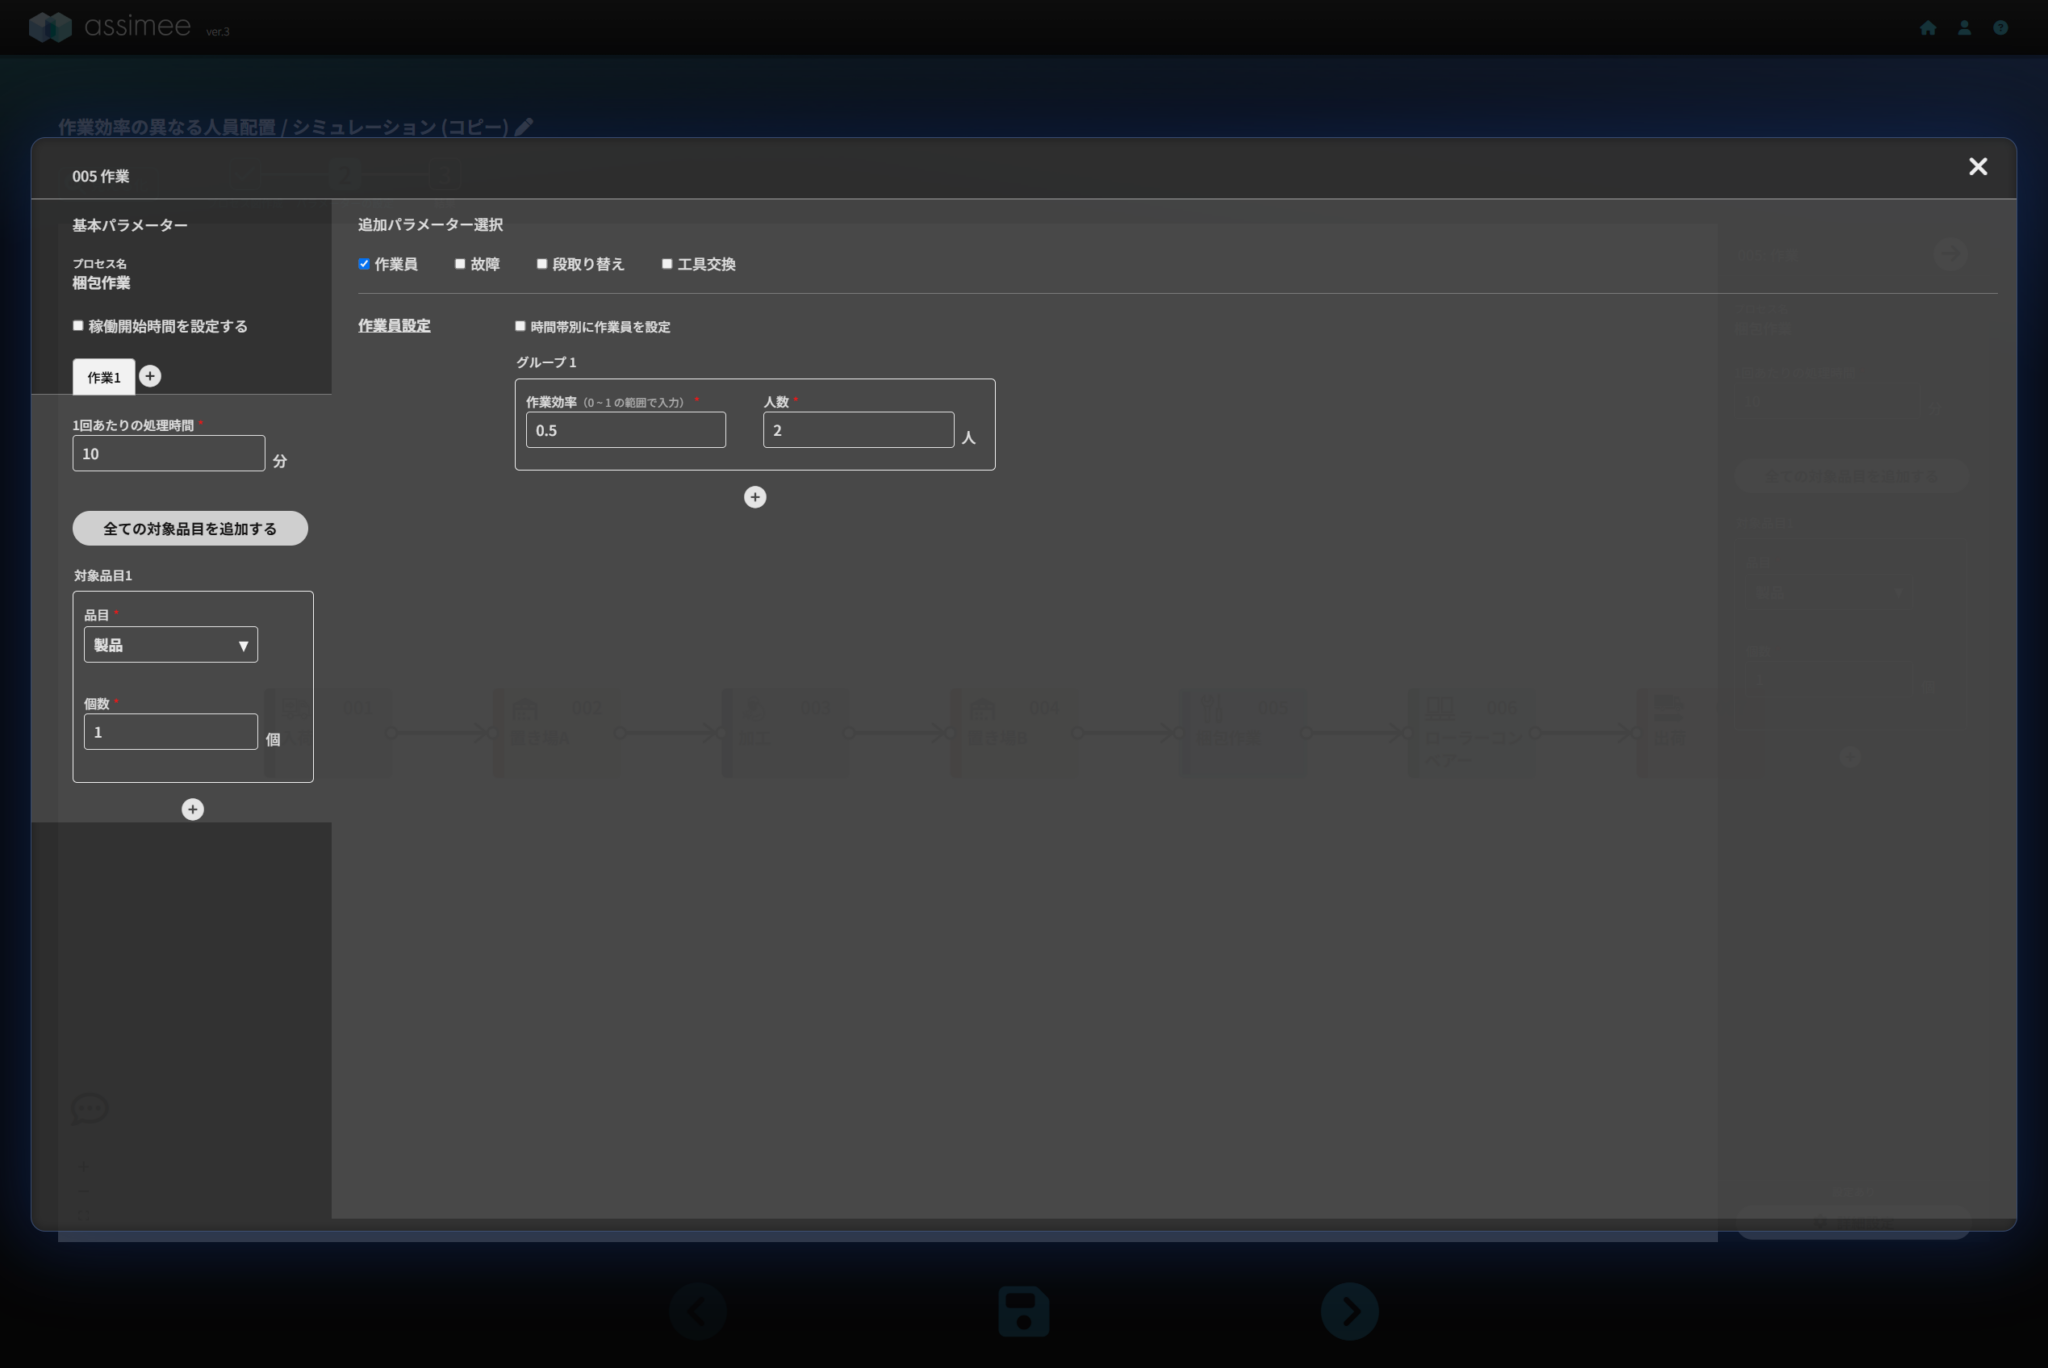Image resolution: width=2048 pixels, height=1368 pixels.
Task: Toggle 稼働開始時間を設定する checkbox
Action: (78, 326)
